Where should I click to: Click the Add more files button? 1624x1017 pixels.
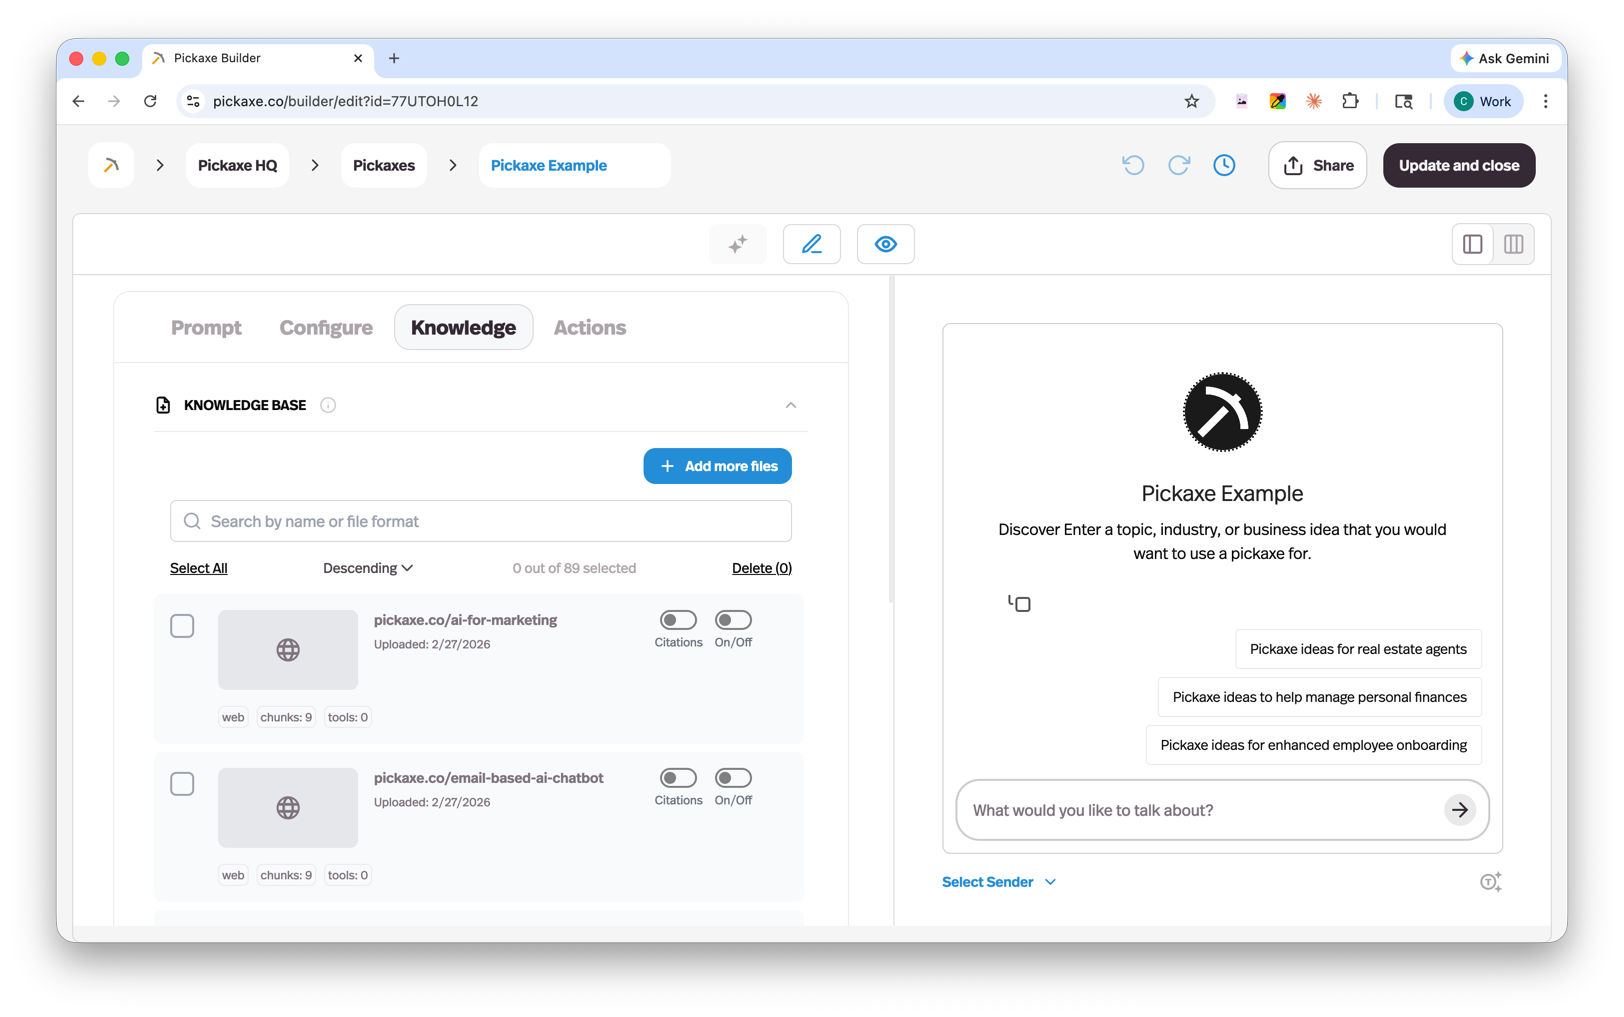[717, 465]
